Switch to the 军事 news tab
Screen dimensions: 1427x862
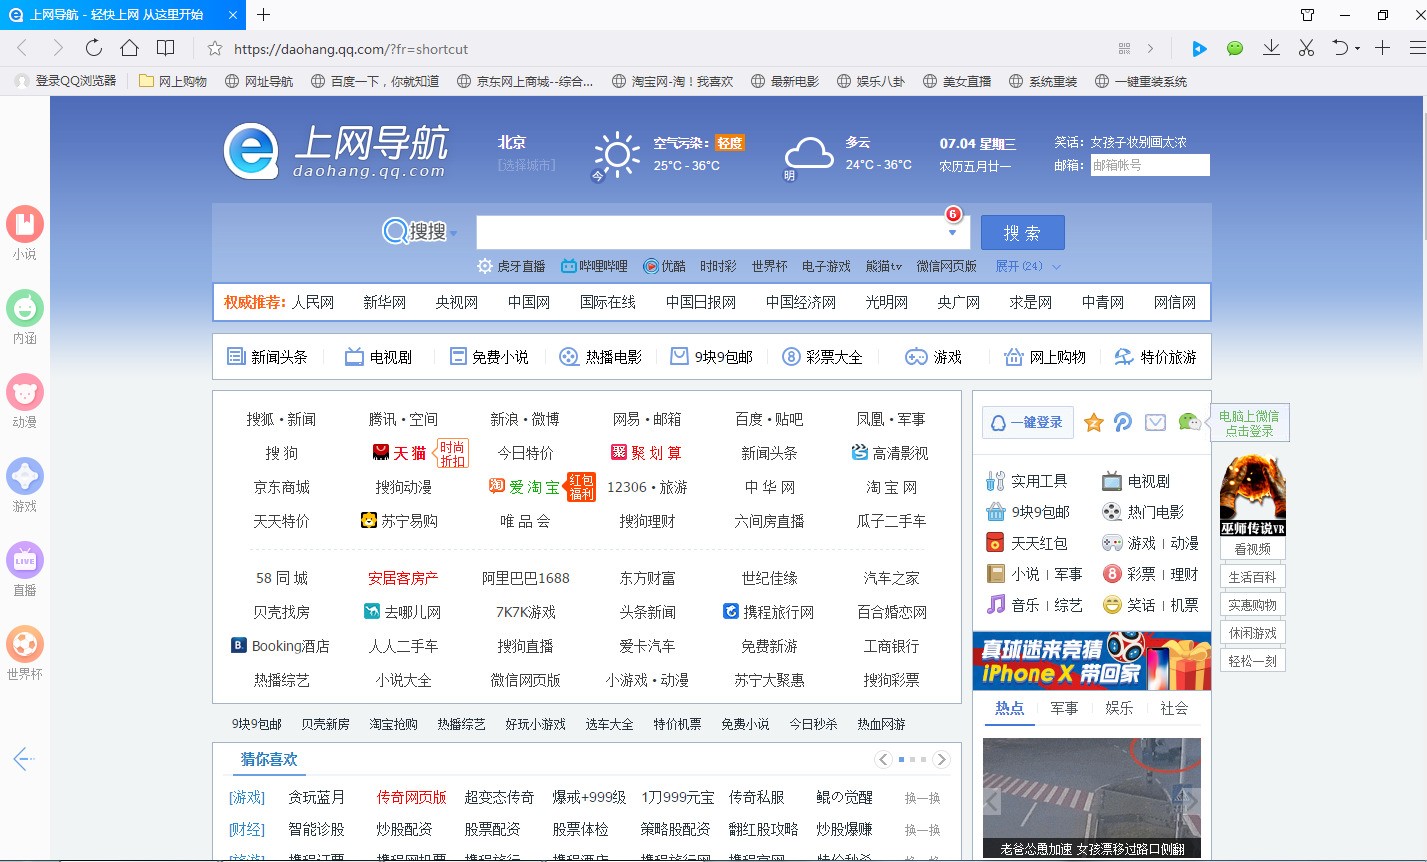[1064, 708]
